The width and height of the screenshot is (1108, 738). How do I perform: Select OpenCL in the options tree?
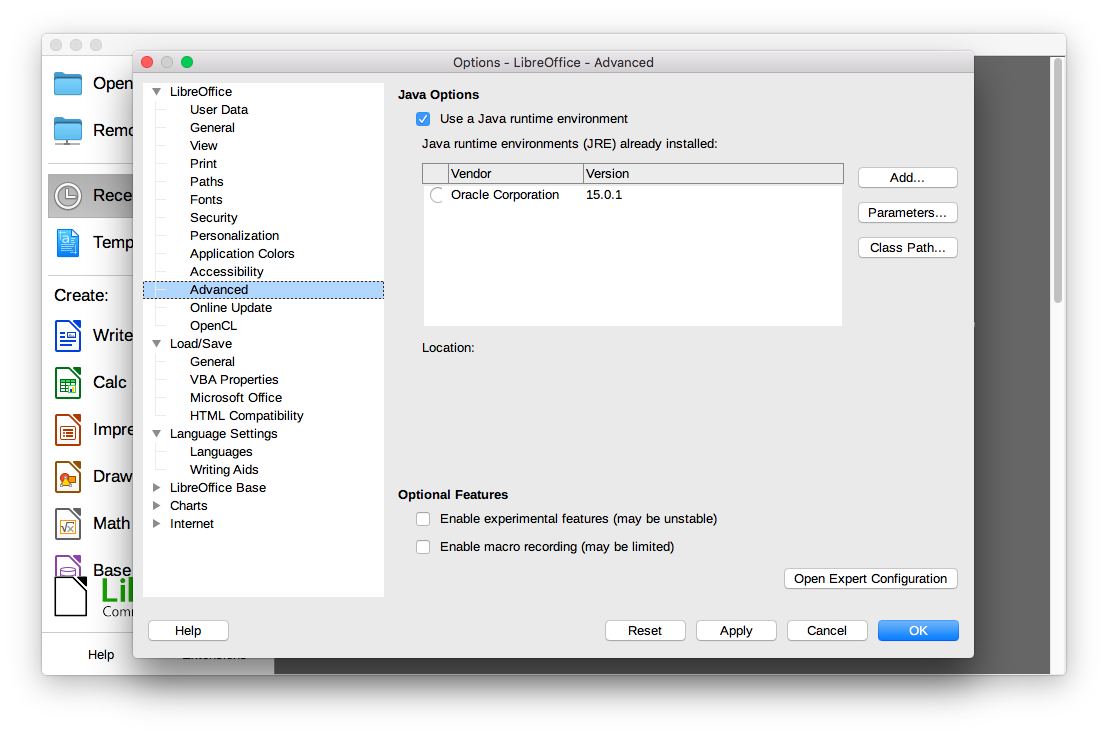[213, 326]
